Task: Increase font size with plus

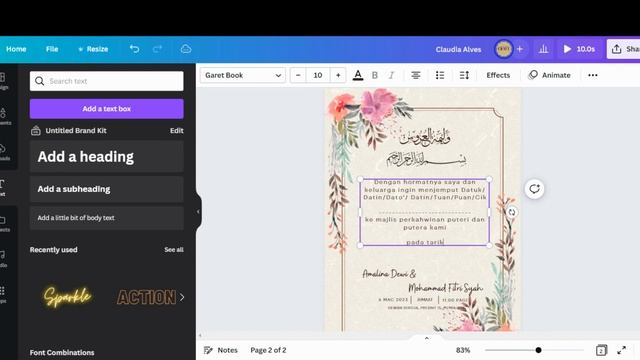Action: coord(338,75)
